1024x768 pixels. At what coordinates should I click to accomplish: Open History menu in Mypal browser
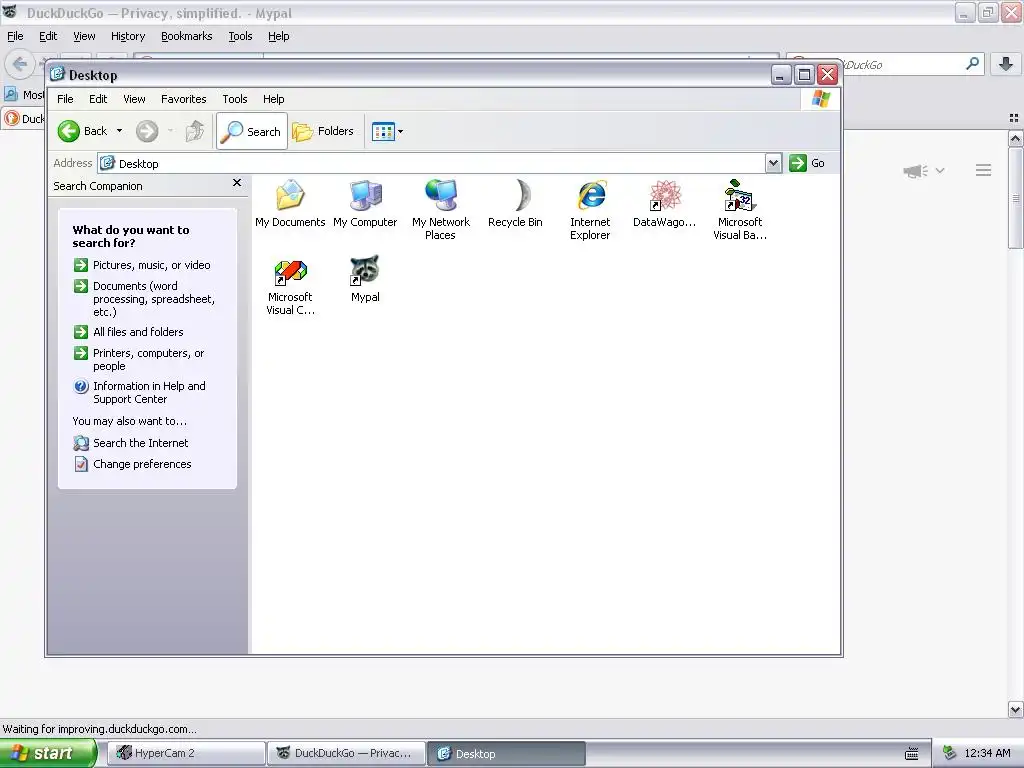128,36
